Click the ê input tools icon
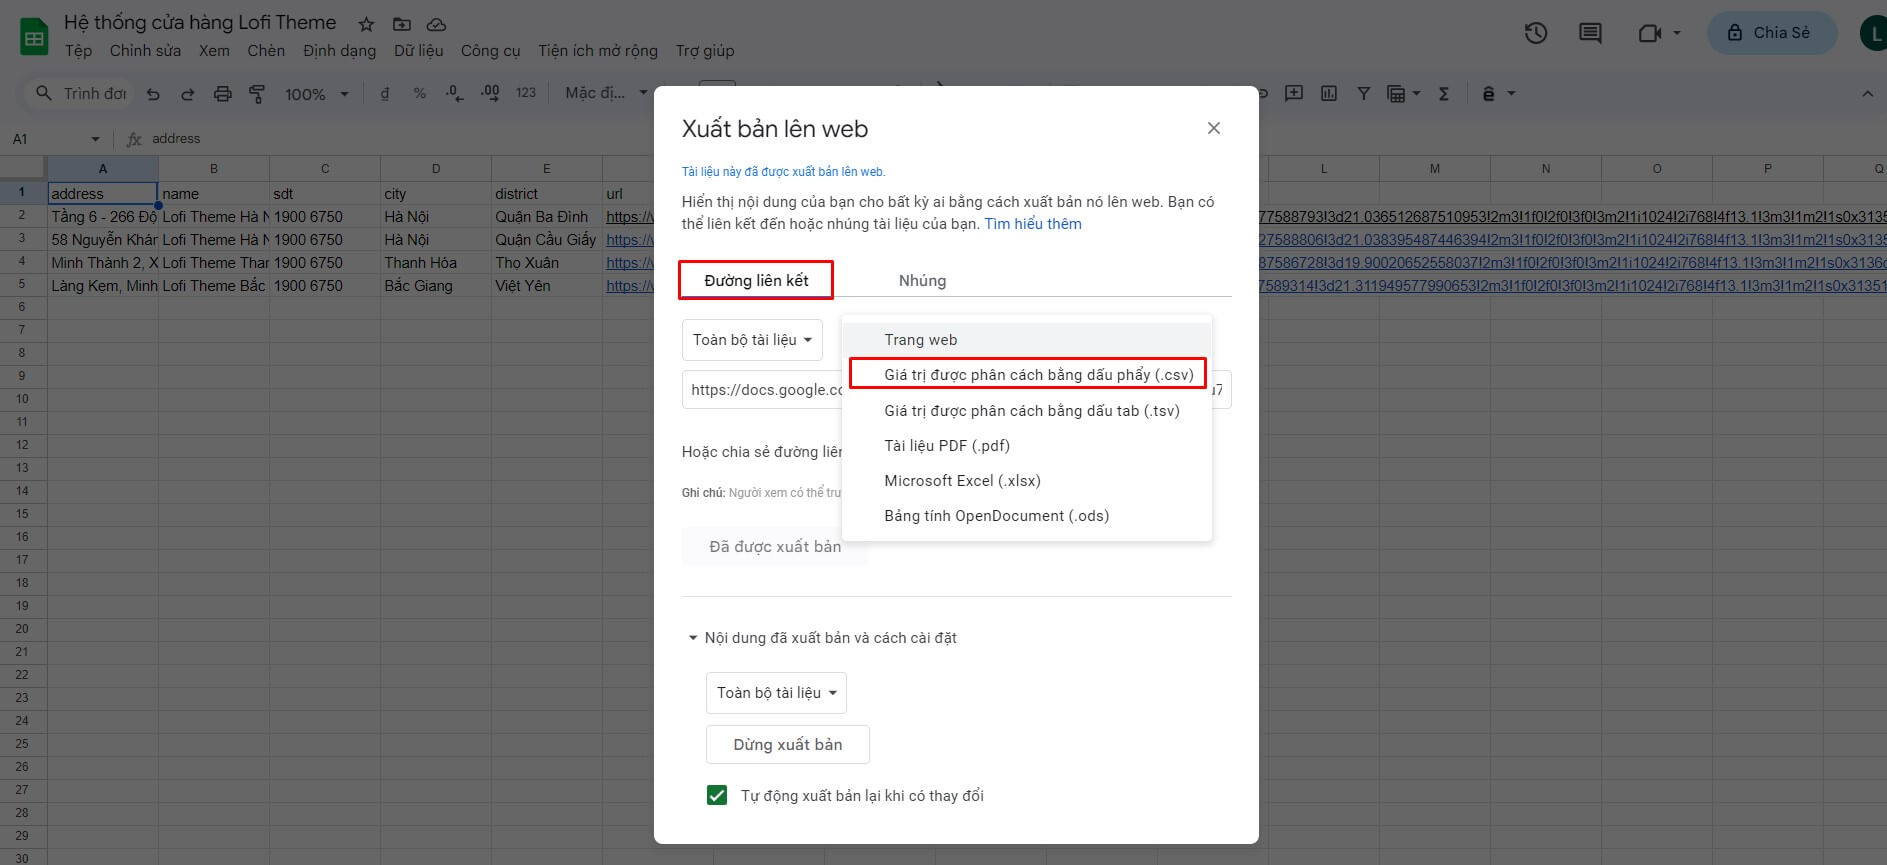Image resolution: width=1887 pixels, height=865 pixels. coord(1488,93)
